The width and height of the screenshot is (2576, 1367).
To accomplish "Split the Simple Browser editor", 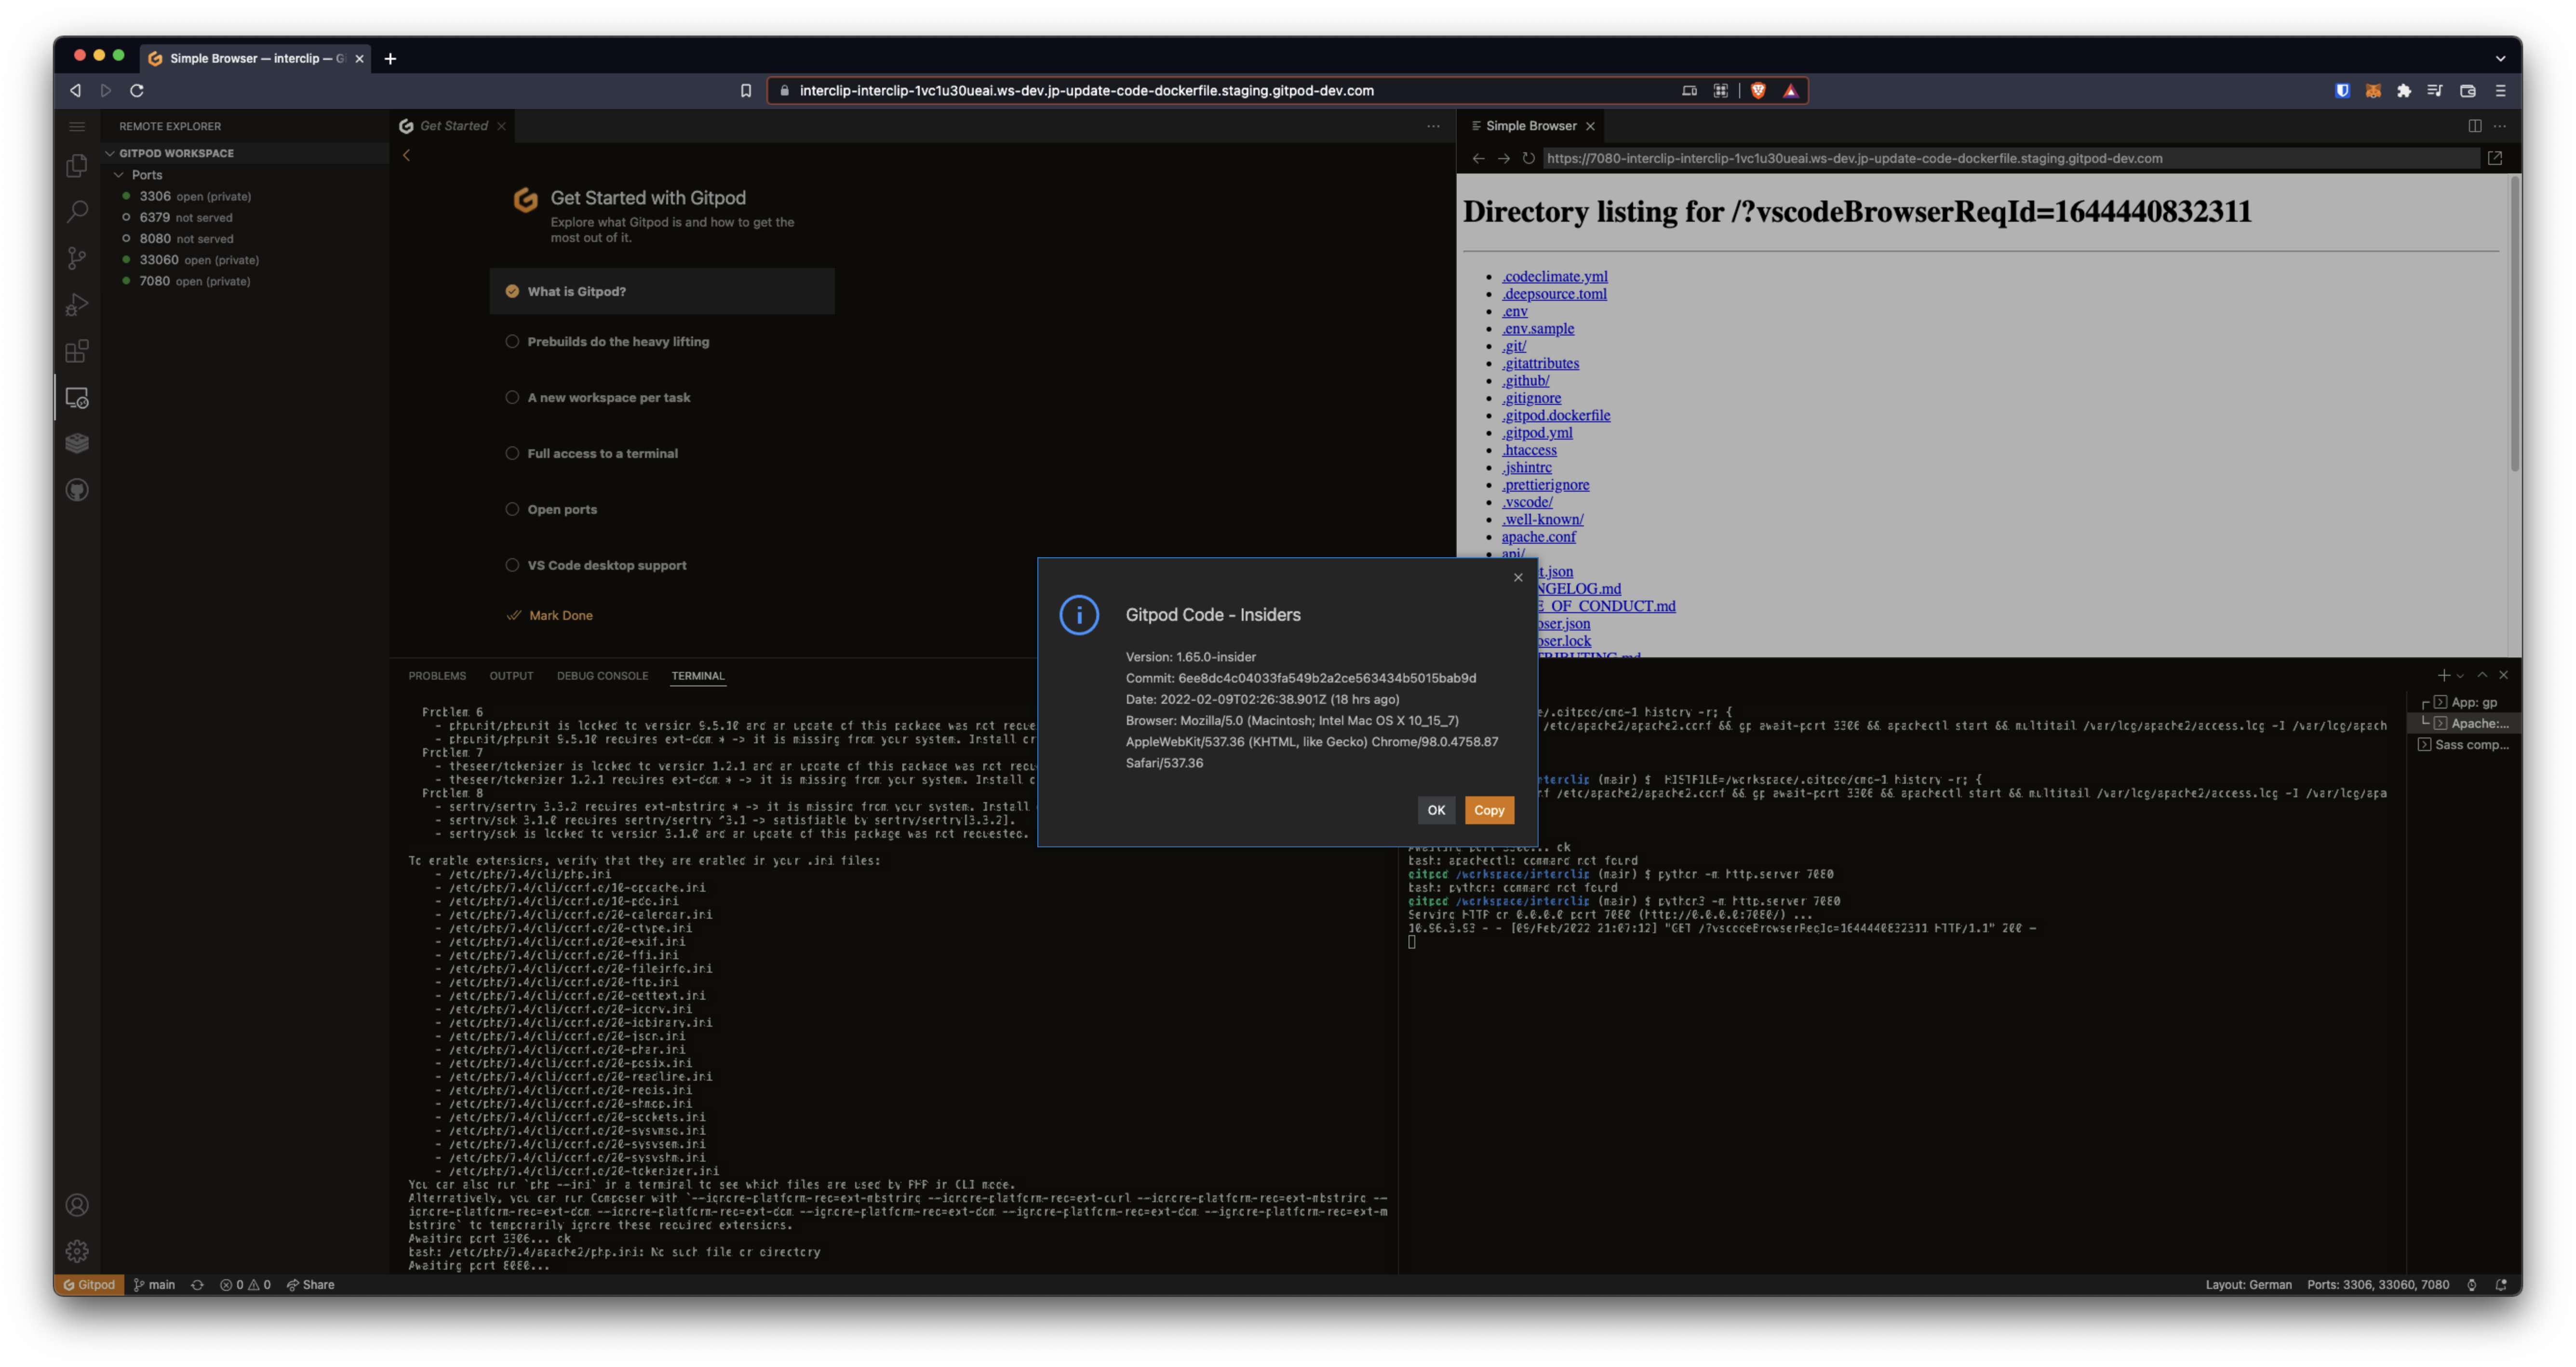I will pos(2474,126).
